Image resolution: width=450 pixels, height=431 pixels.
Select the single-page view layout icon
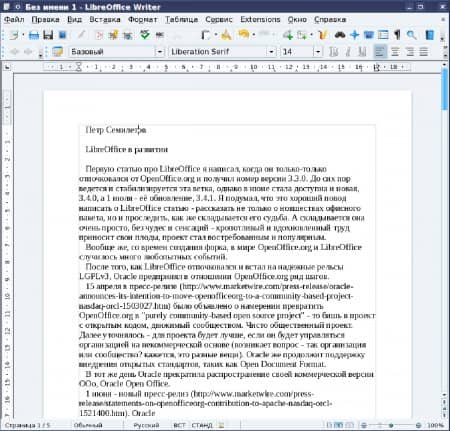click(x=329, y=425)
